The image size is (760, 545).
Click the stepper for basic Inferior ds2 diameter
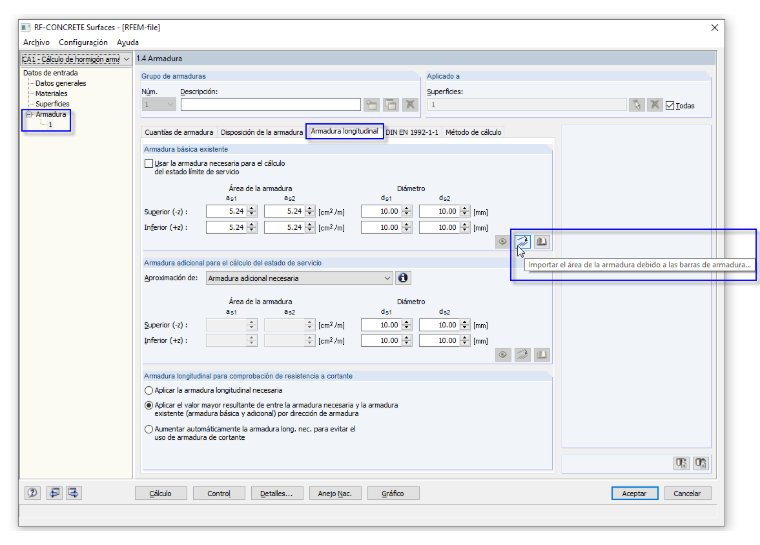click(x=465, y=227)
